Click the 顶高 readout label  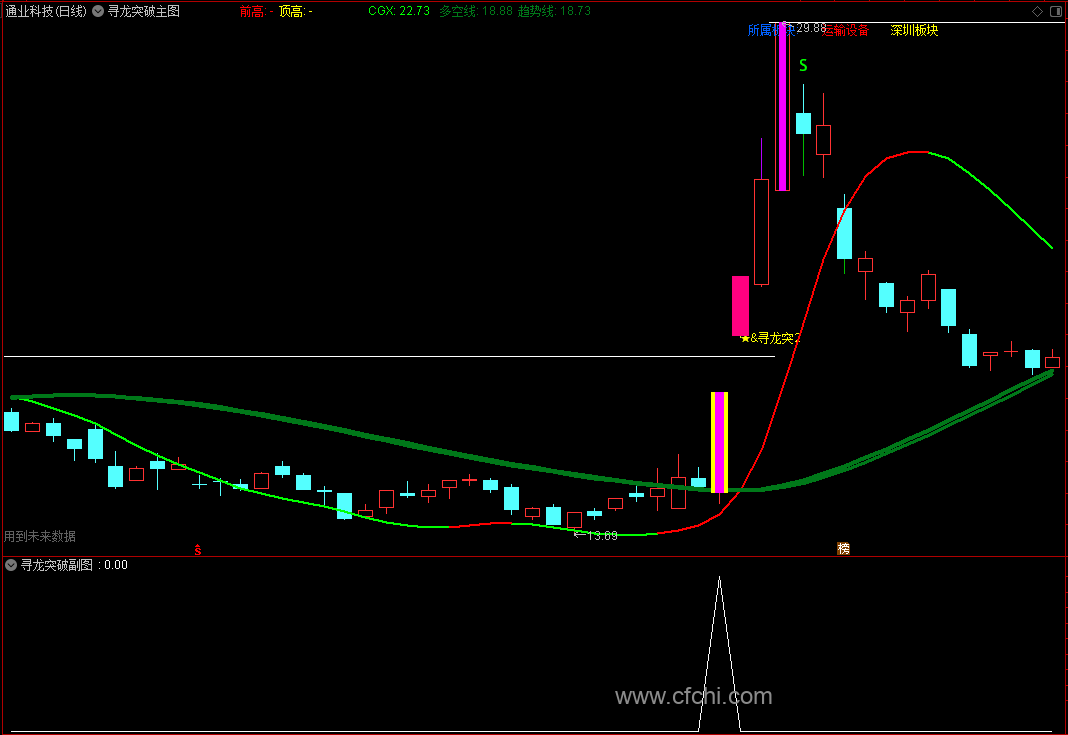point(296,11)
